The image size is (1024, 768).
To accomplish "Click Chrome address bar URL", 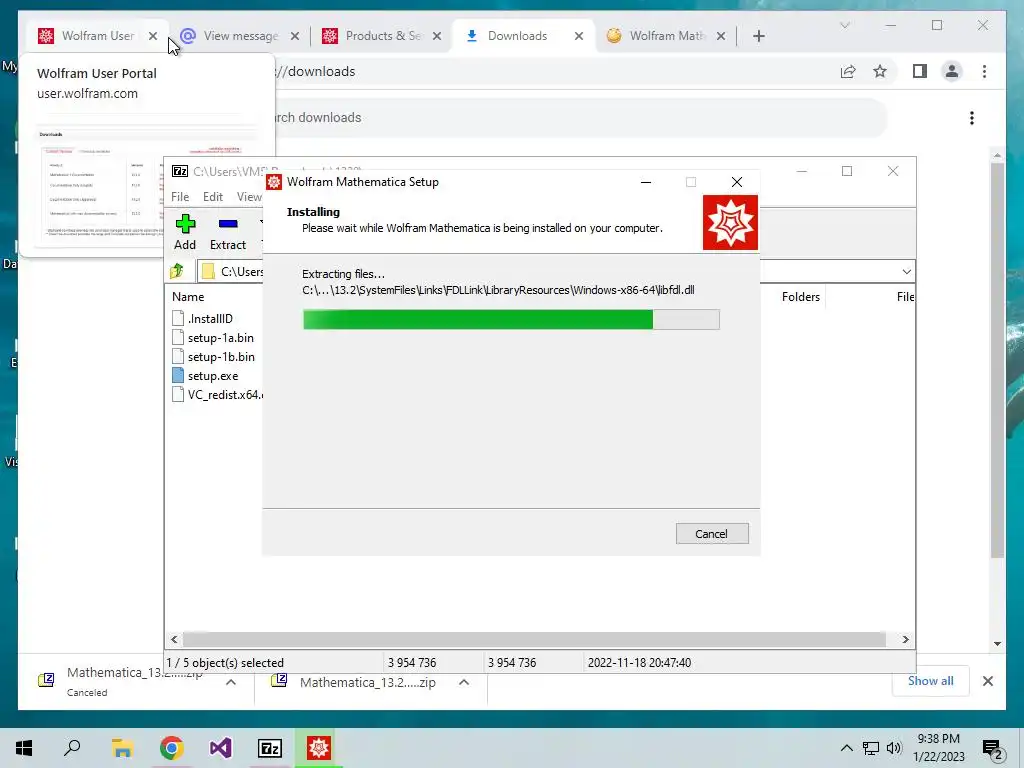I will pos(317,71).
